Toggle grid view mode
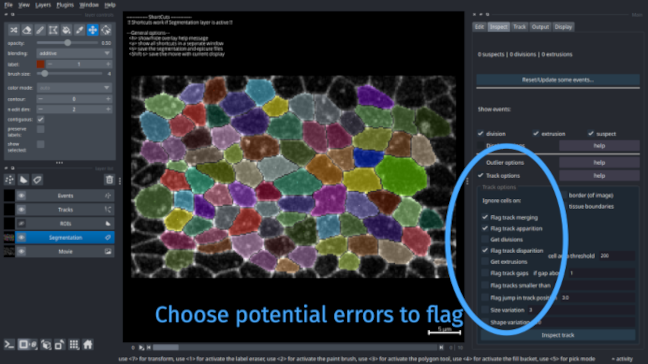Image resolution: width=648 pixels, height=364 pixels. (x=74, y=344)
